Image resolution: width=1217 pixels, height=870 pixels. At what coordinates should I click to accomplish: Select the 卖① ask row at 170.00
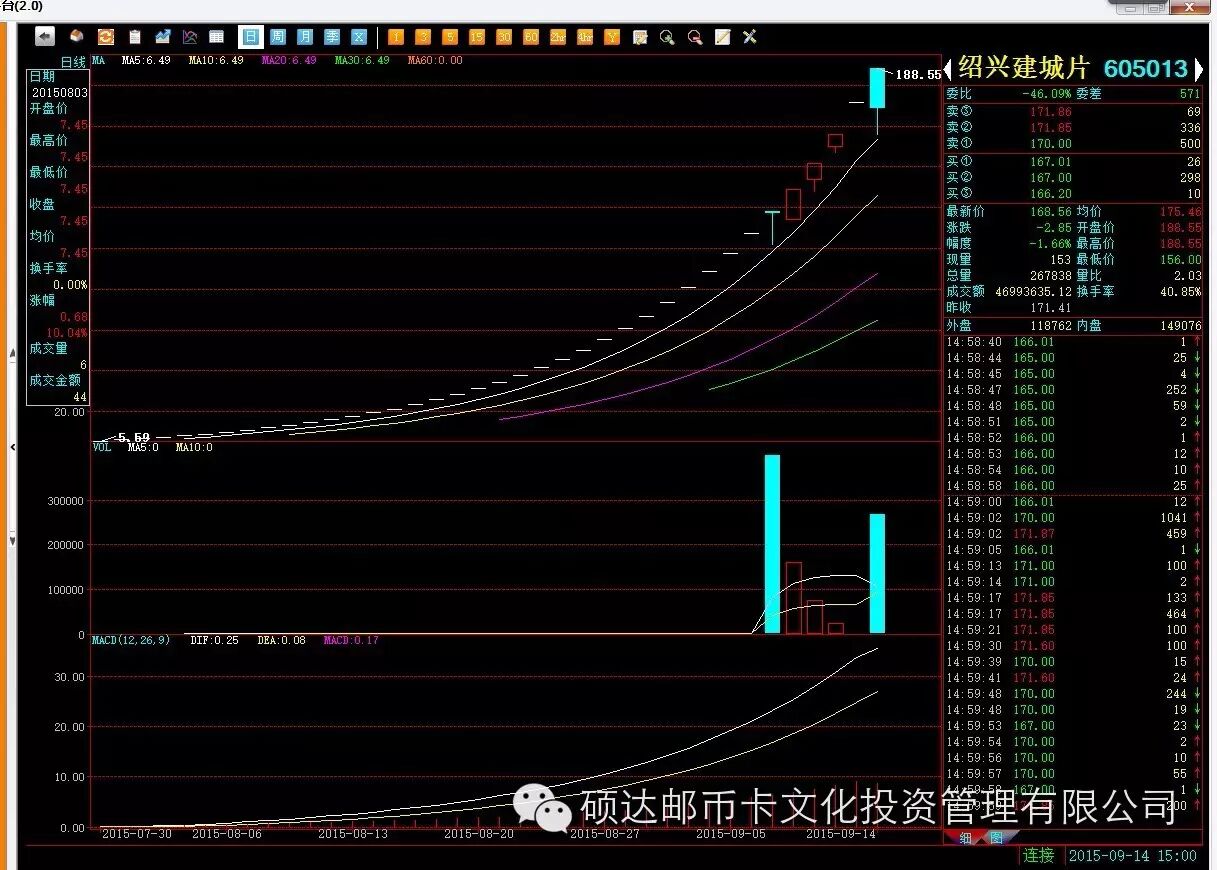pos(1074,144)
